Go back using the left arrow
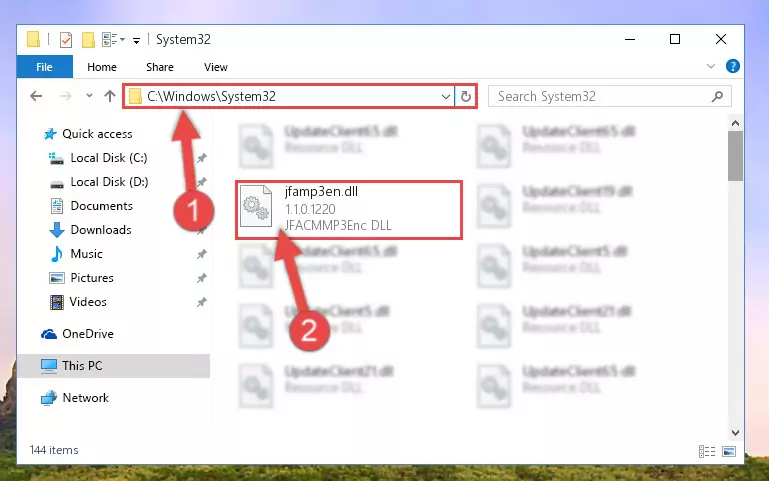Screen dimensions: 769x481 36,96
